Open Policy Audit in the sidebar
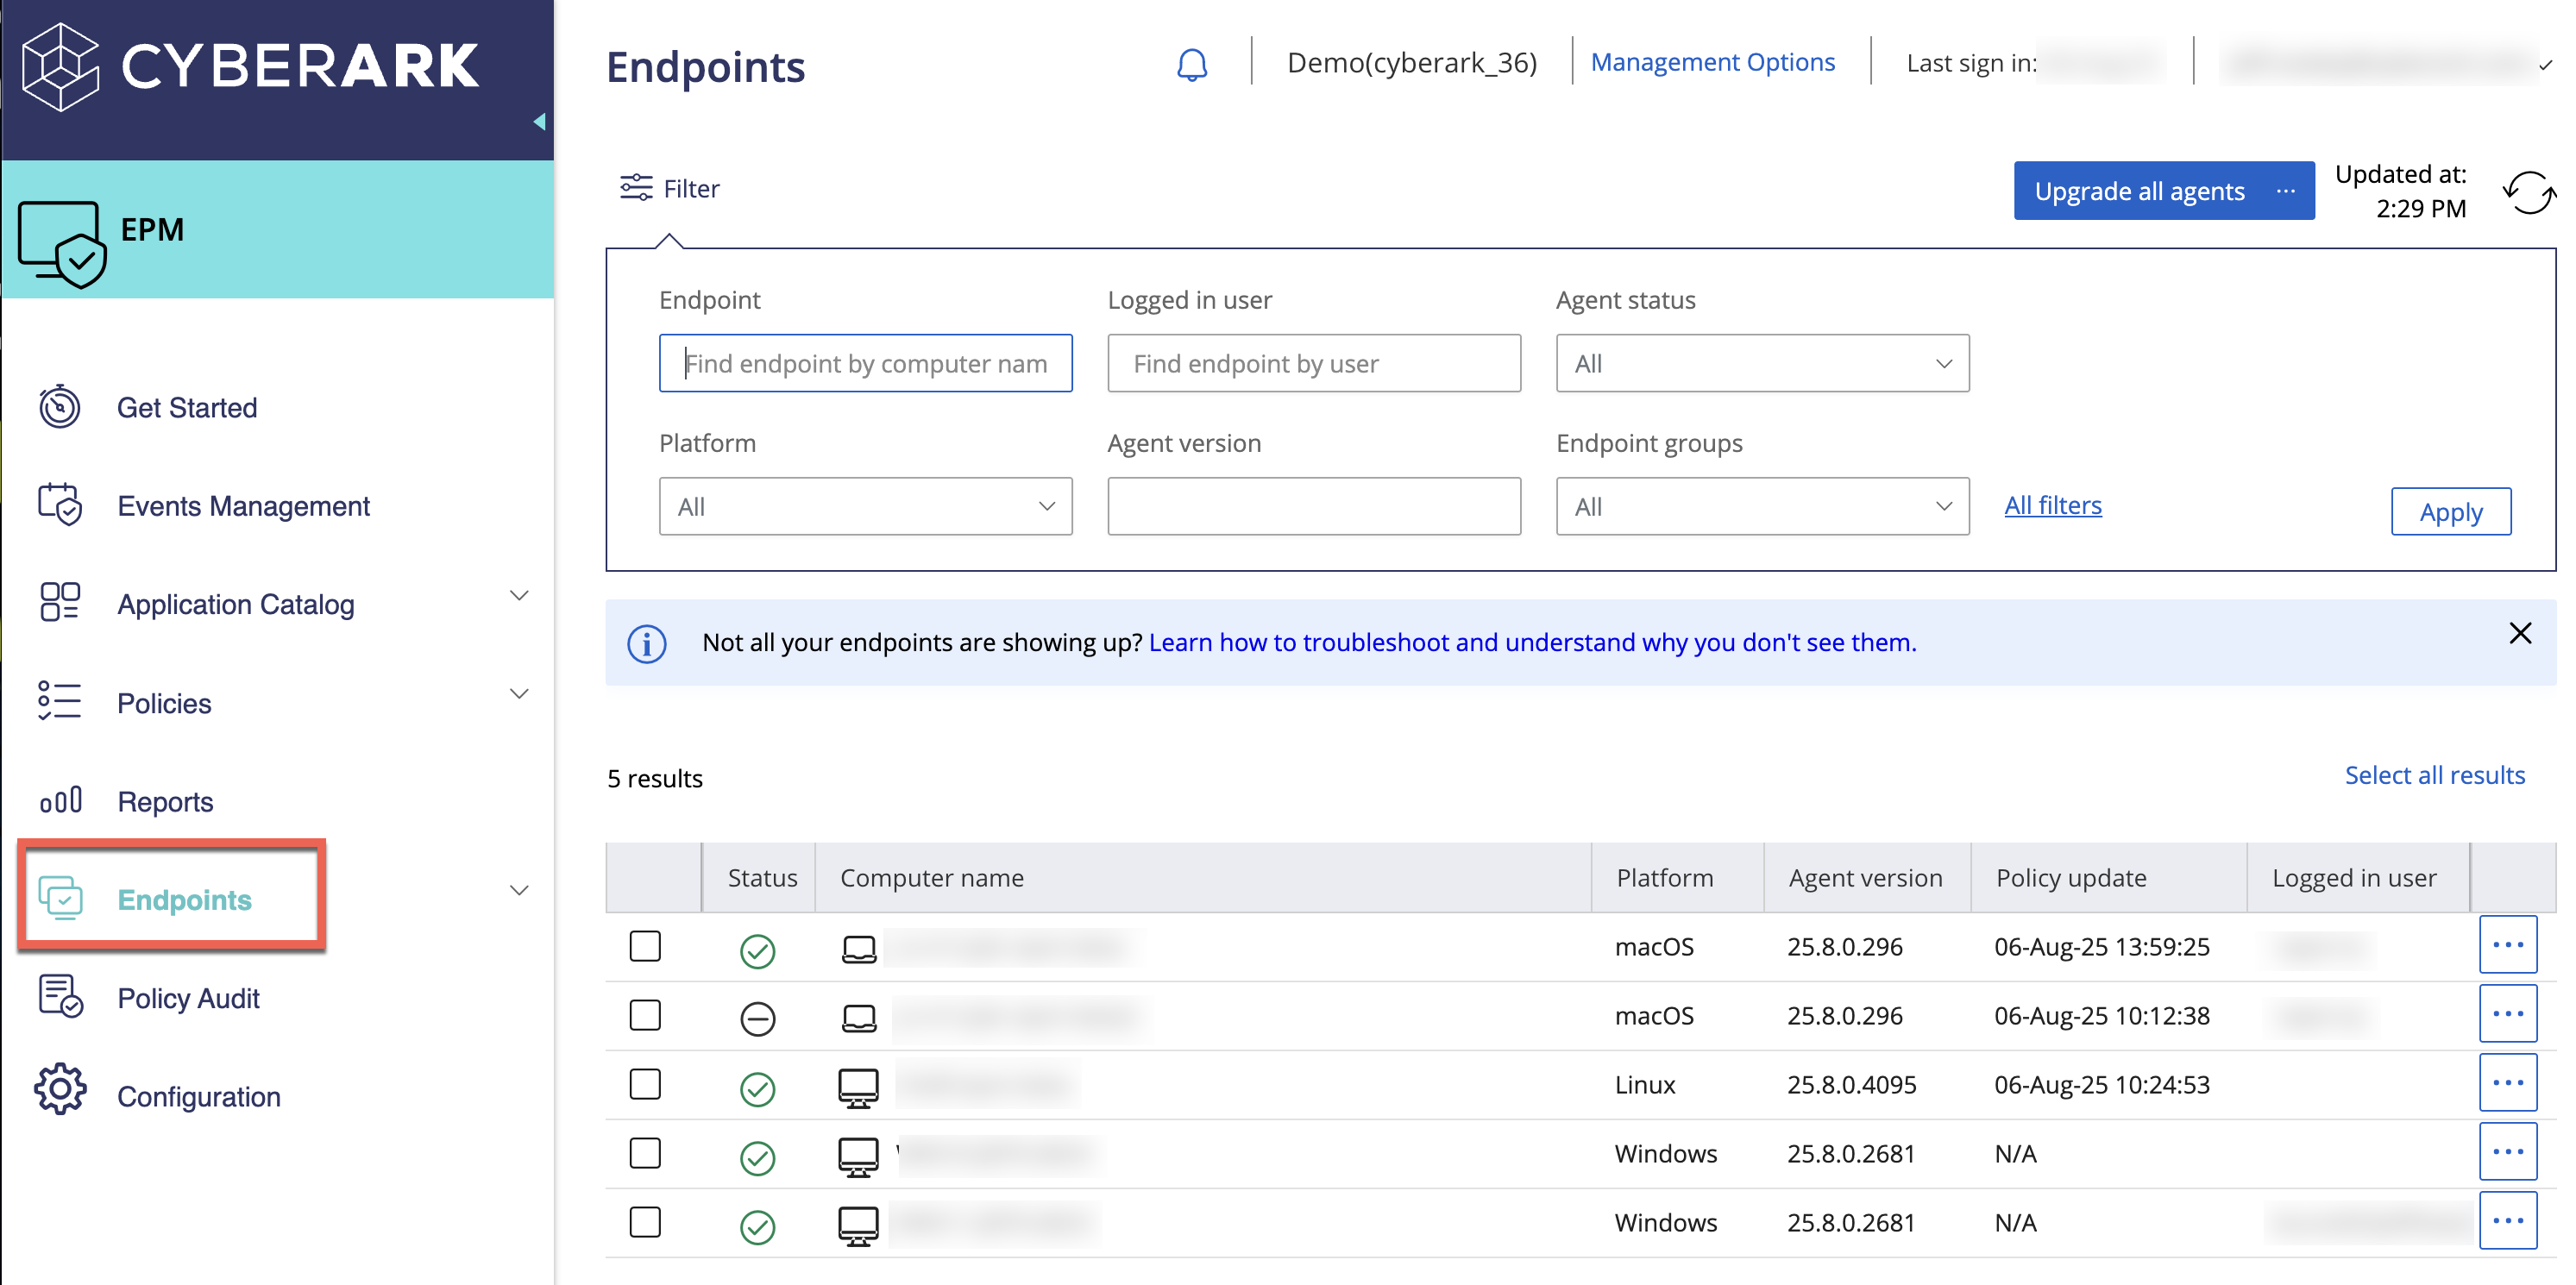The image size is (2576, 1285). click(188, 997)
